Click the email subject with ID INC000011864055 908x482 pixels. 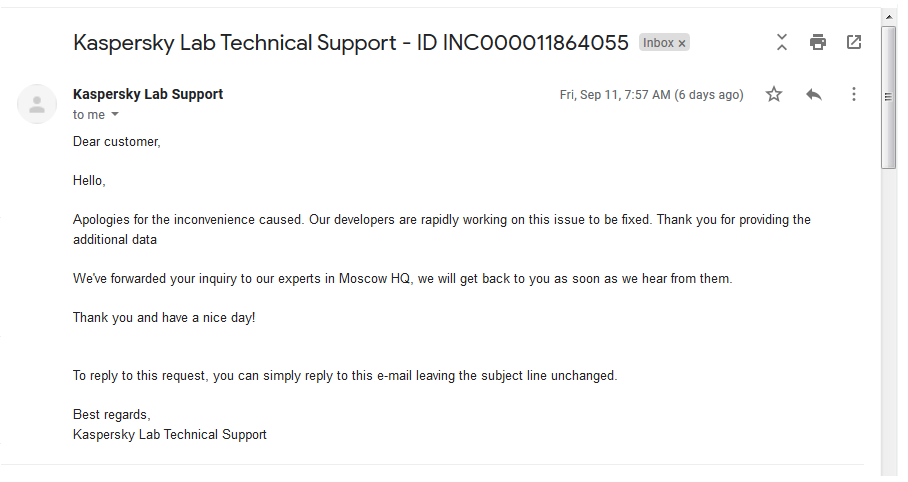[350, 43]
